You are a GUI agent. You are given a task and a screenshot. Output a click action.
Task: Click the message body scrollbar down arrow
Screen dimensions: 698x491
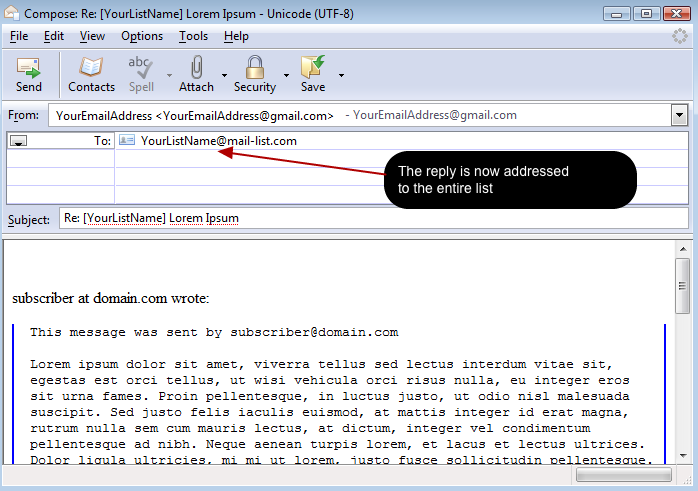click(683, 455)
